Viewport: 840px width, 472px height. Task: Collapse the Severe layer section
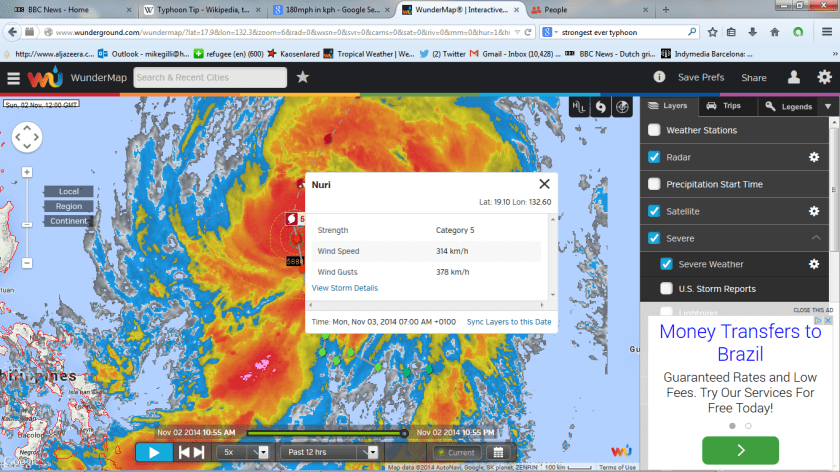click(x=817, y=238)
